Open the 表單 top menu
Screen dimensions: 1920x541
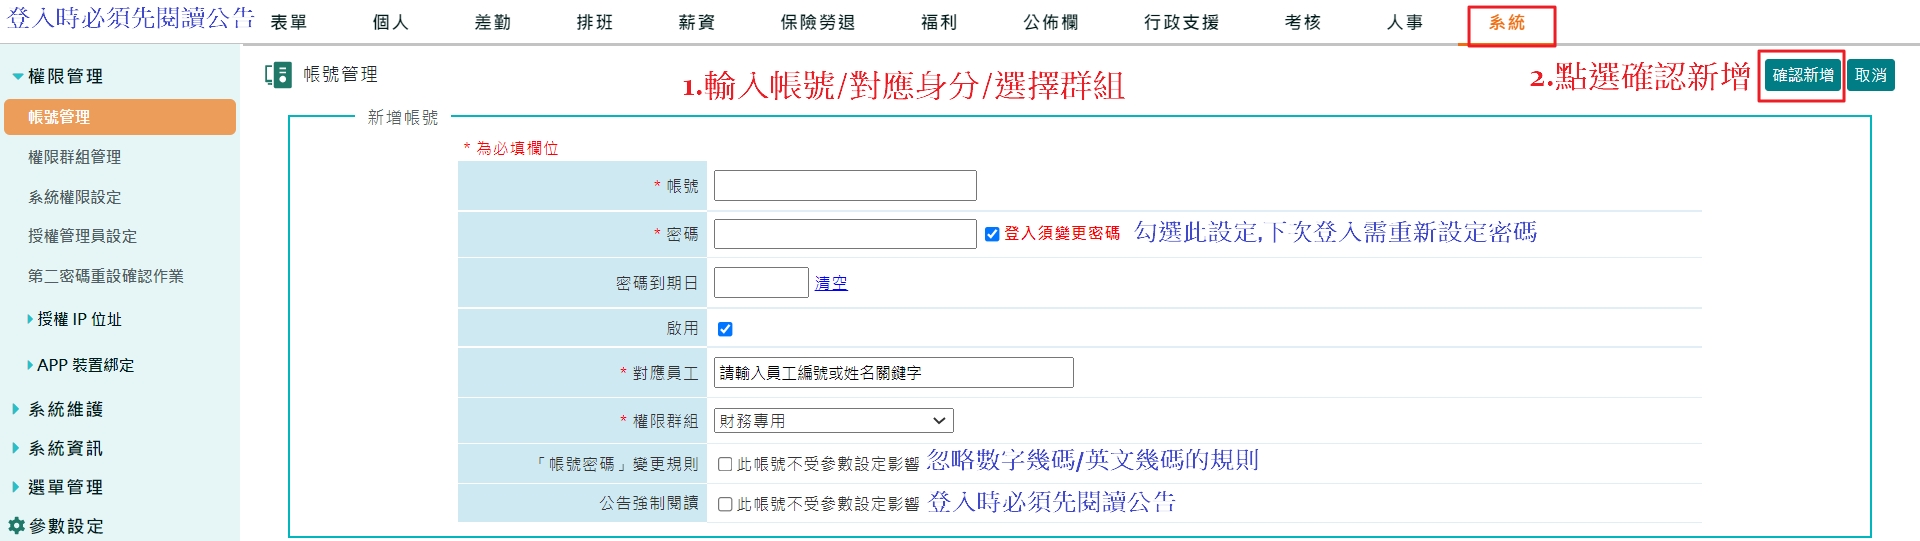289,22
